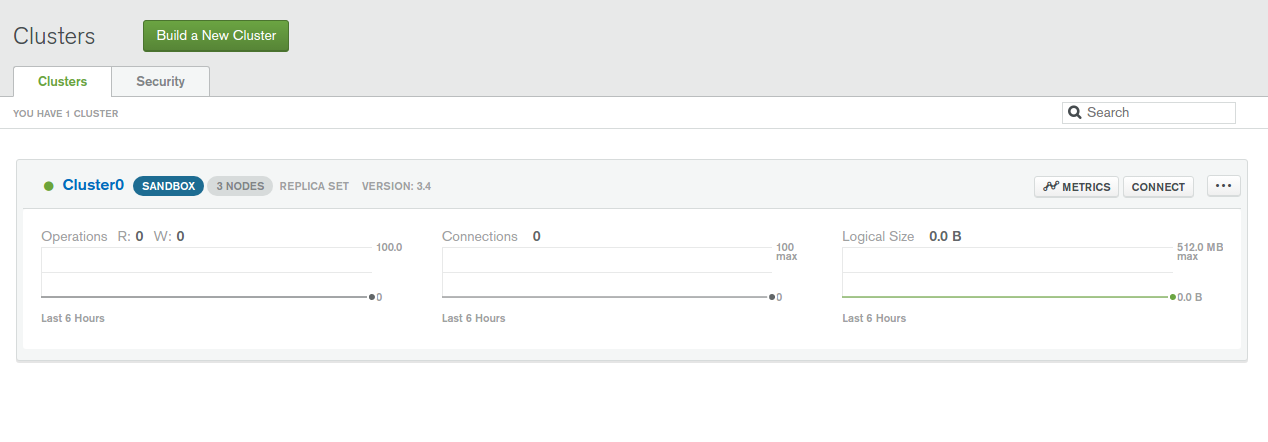
Task: Click the metrics chart icon
Action: 1050,187
